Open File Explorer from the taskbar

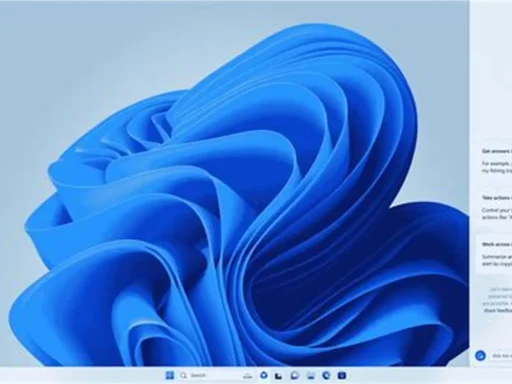pyautogui.click(x=311, y=375)
